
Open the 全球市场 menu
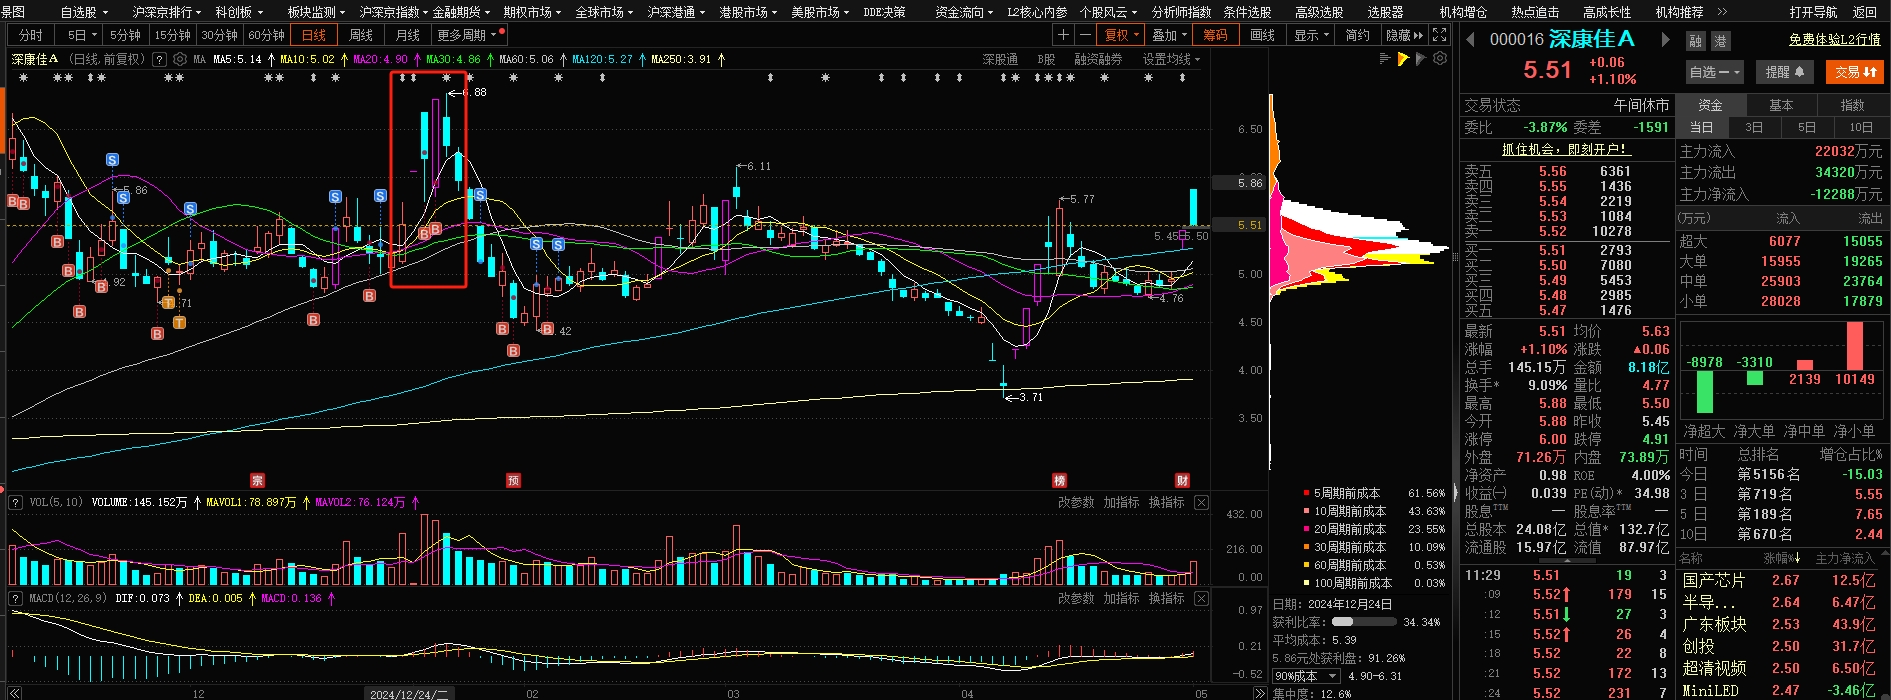604,12
